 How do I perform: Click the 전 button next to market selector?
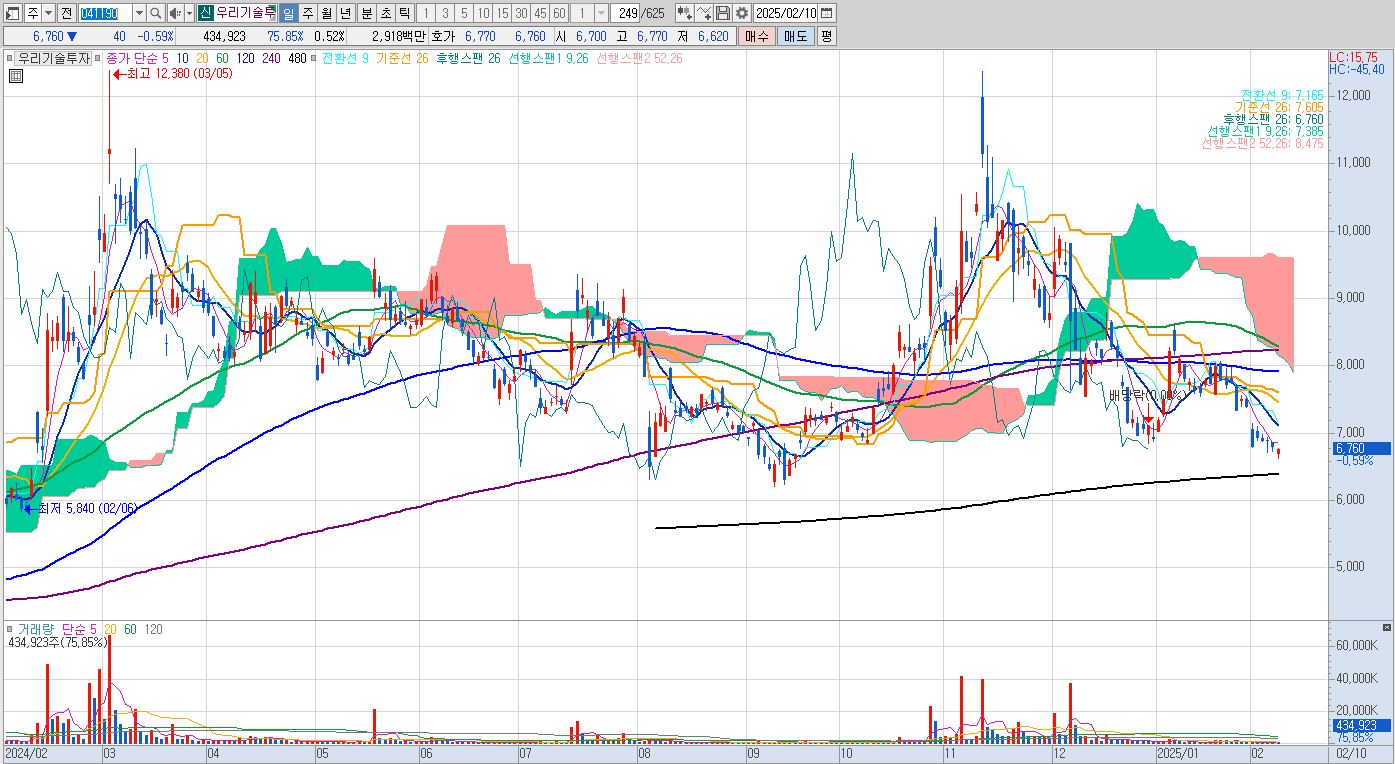point(66,13)
